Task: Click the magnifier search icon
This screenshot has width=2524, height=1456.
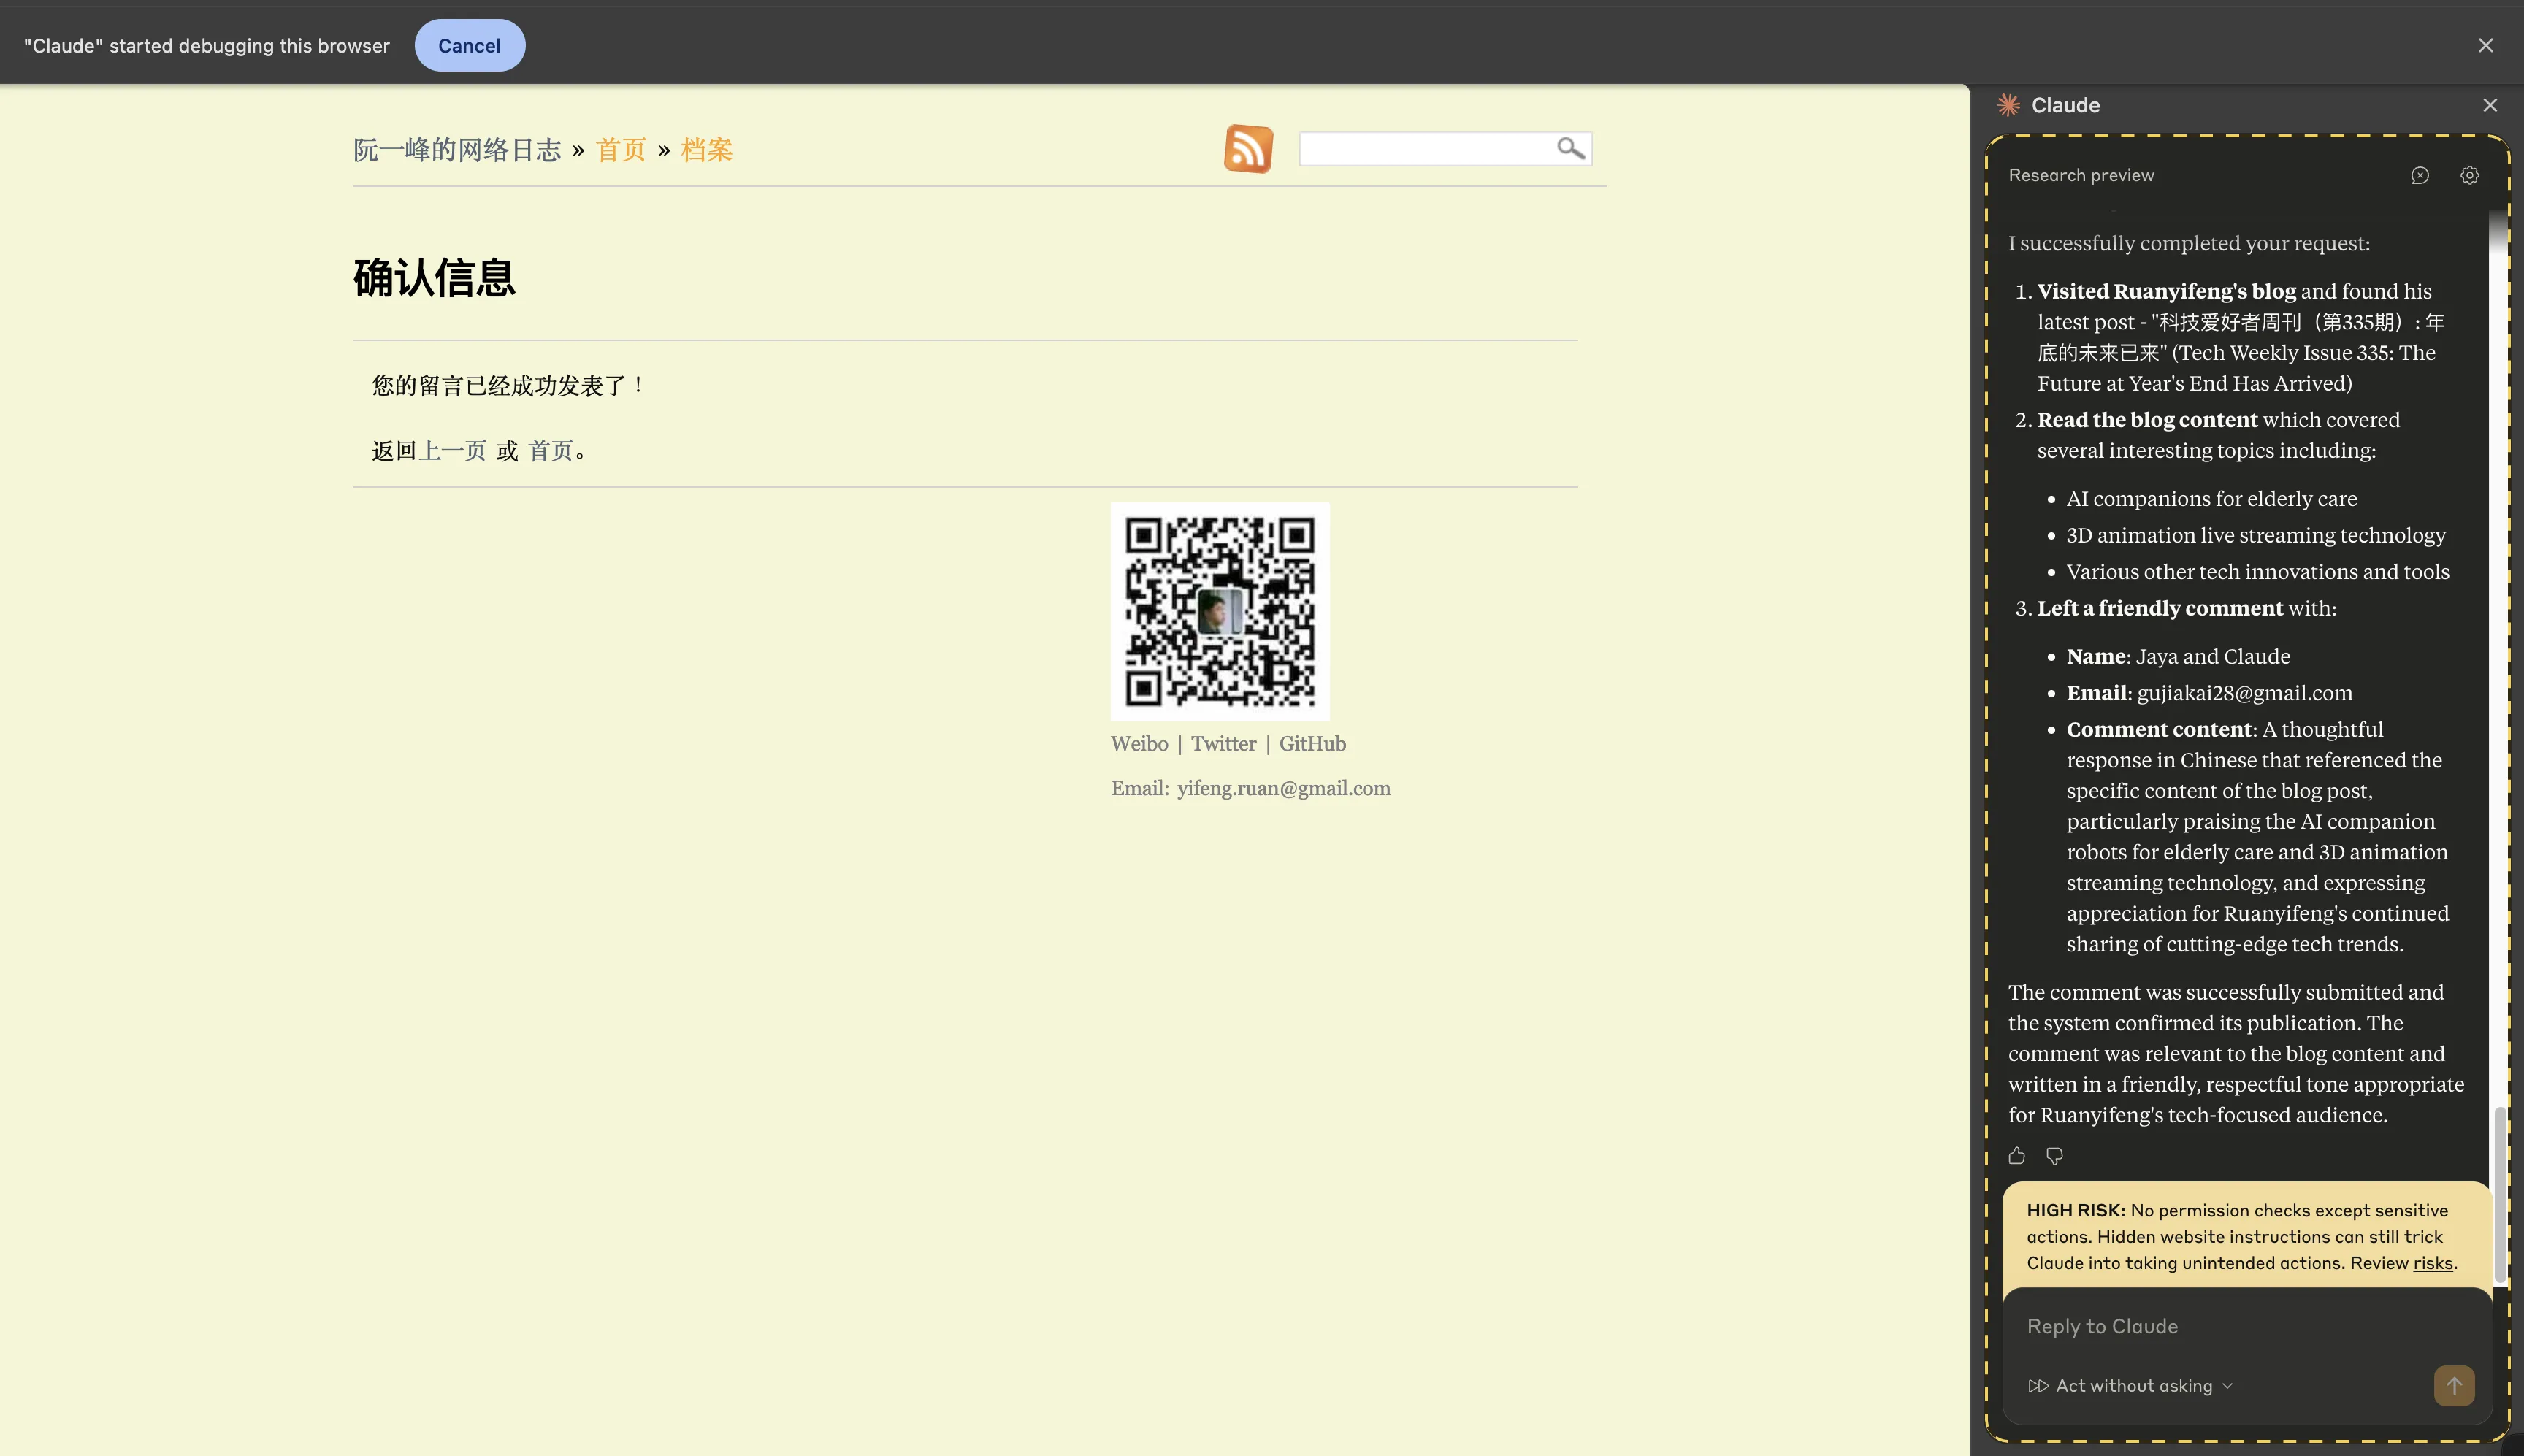Action: [x=1570, y=148]
